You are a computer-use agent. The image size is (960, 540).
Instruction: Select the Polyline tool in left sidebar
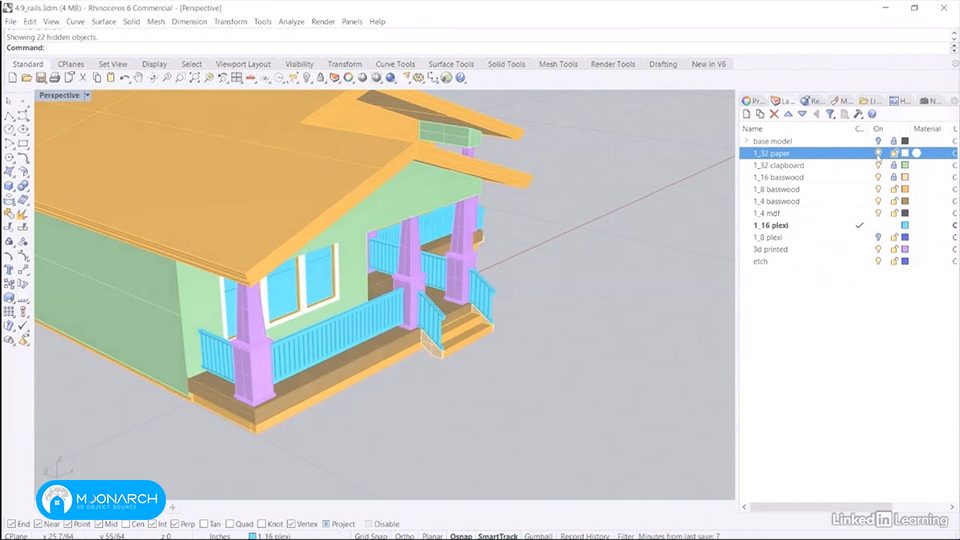(9, 115)
